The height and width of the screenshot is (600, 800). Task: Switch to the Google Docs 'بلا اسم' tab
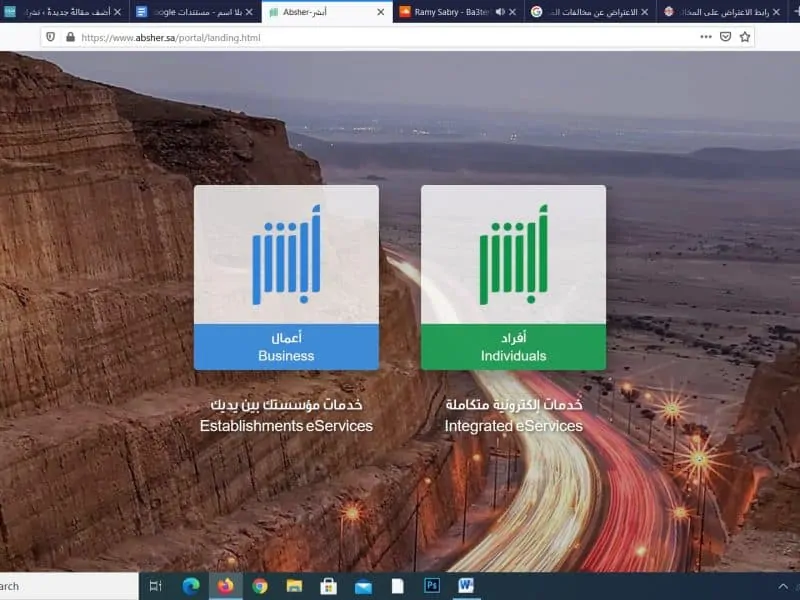194,12
